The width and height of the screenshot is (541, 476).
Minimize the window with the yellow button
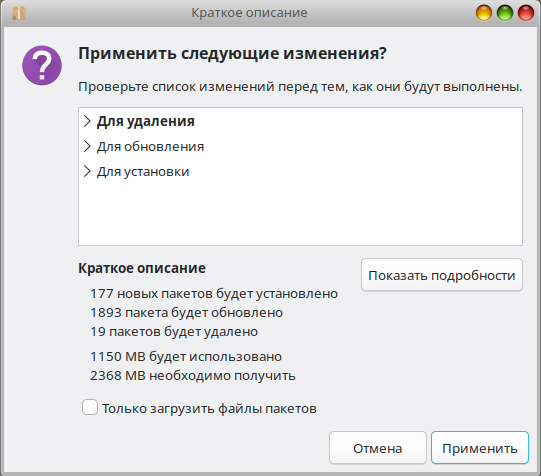[x=484, y=13]
